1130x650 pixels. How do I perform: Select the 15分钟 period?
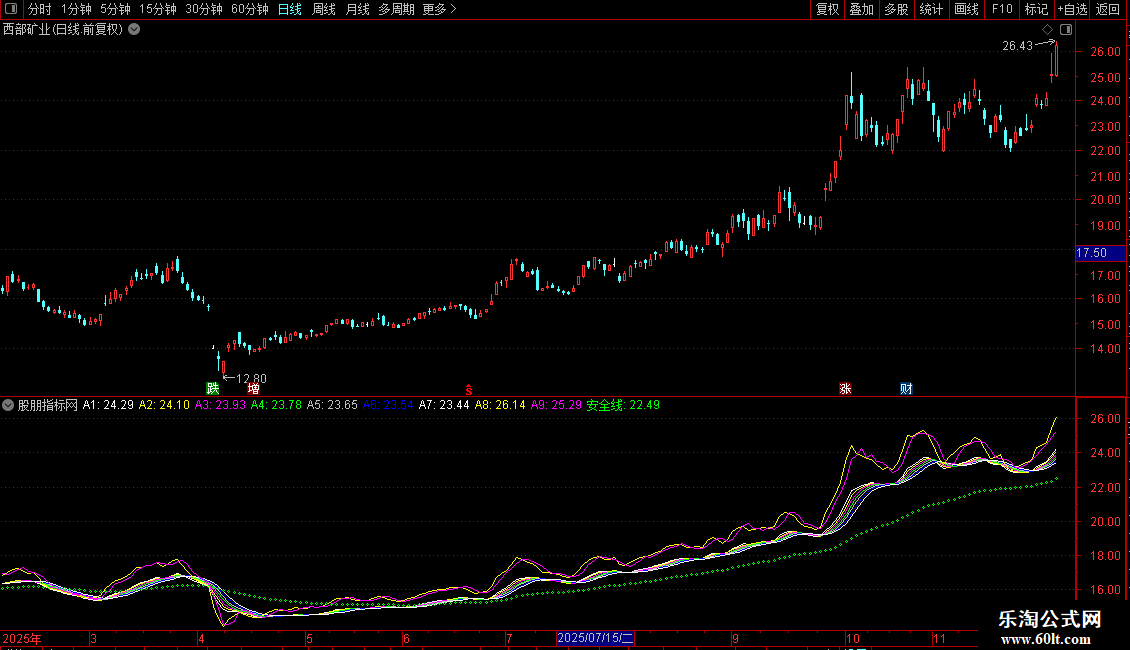(158, 9)
